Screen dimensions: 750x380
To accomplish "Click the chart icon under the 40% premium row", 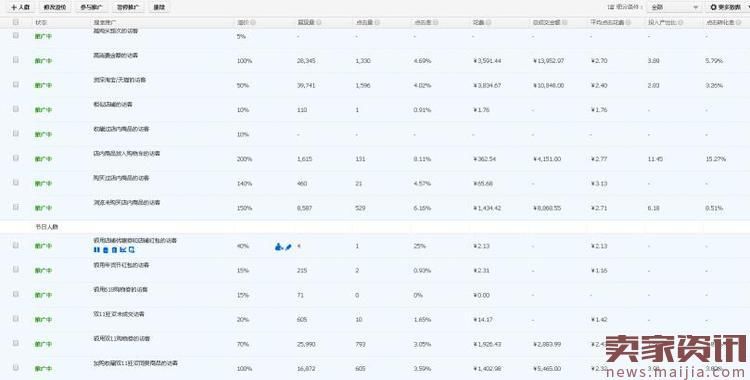I will (123, 250).
